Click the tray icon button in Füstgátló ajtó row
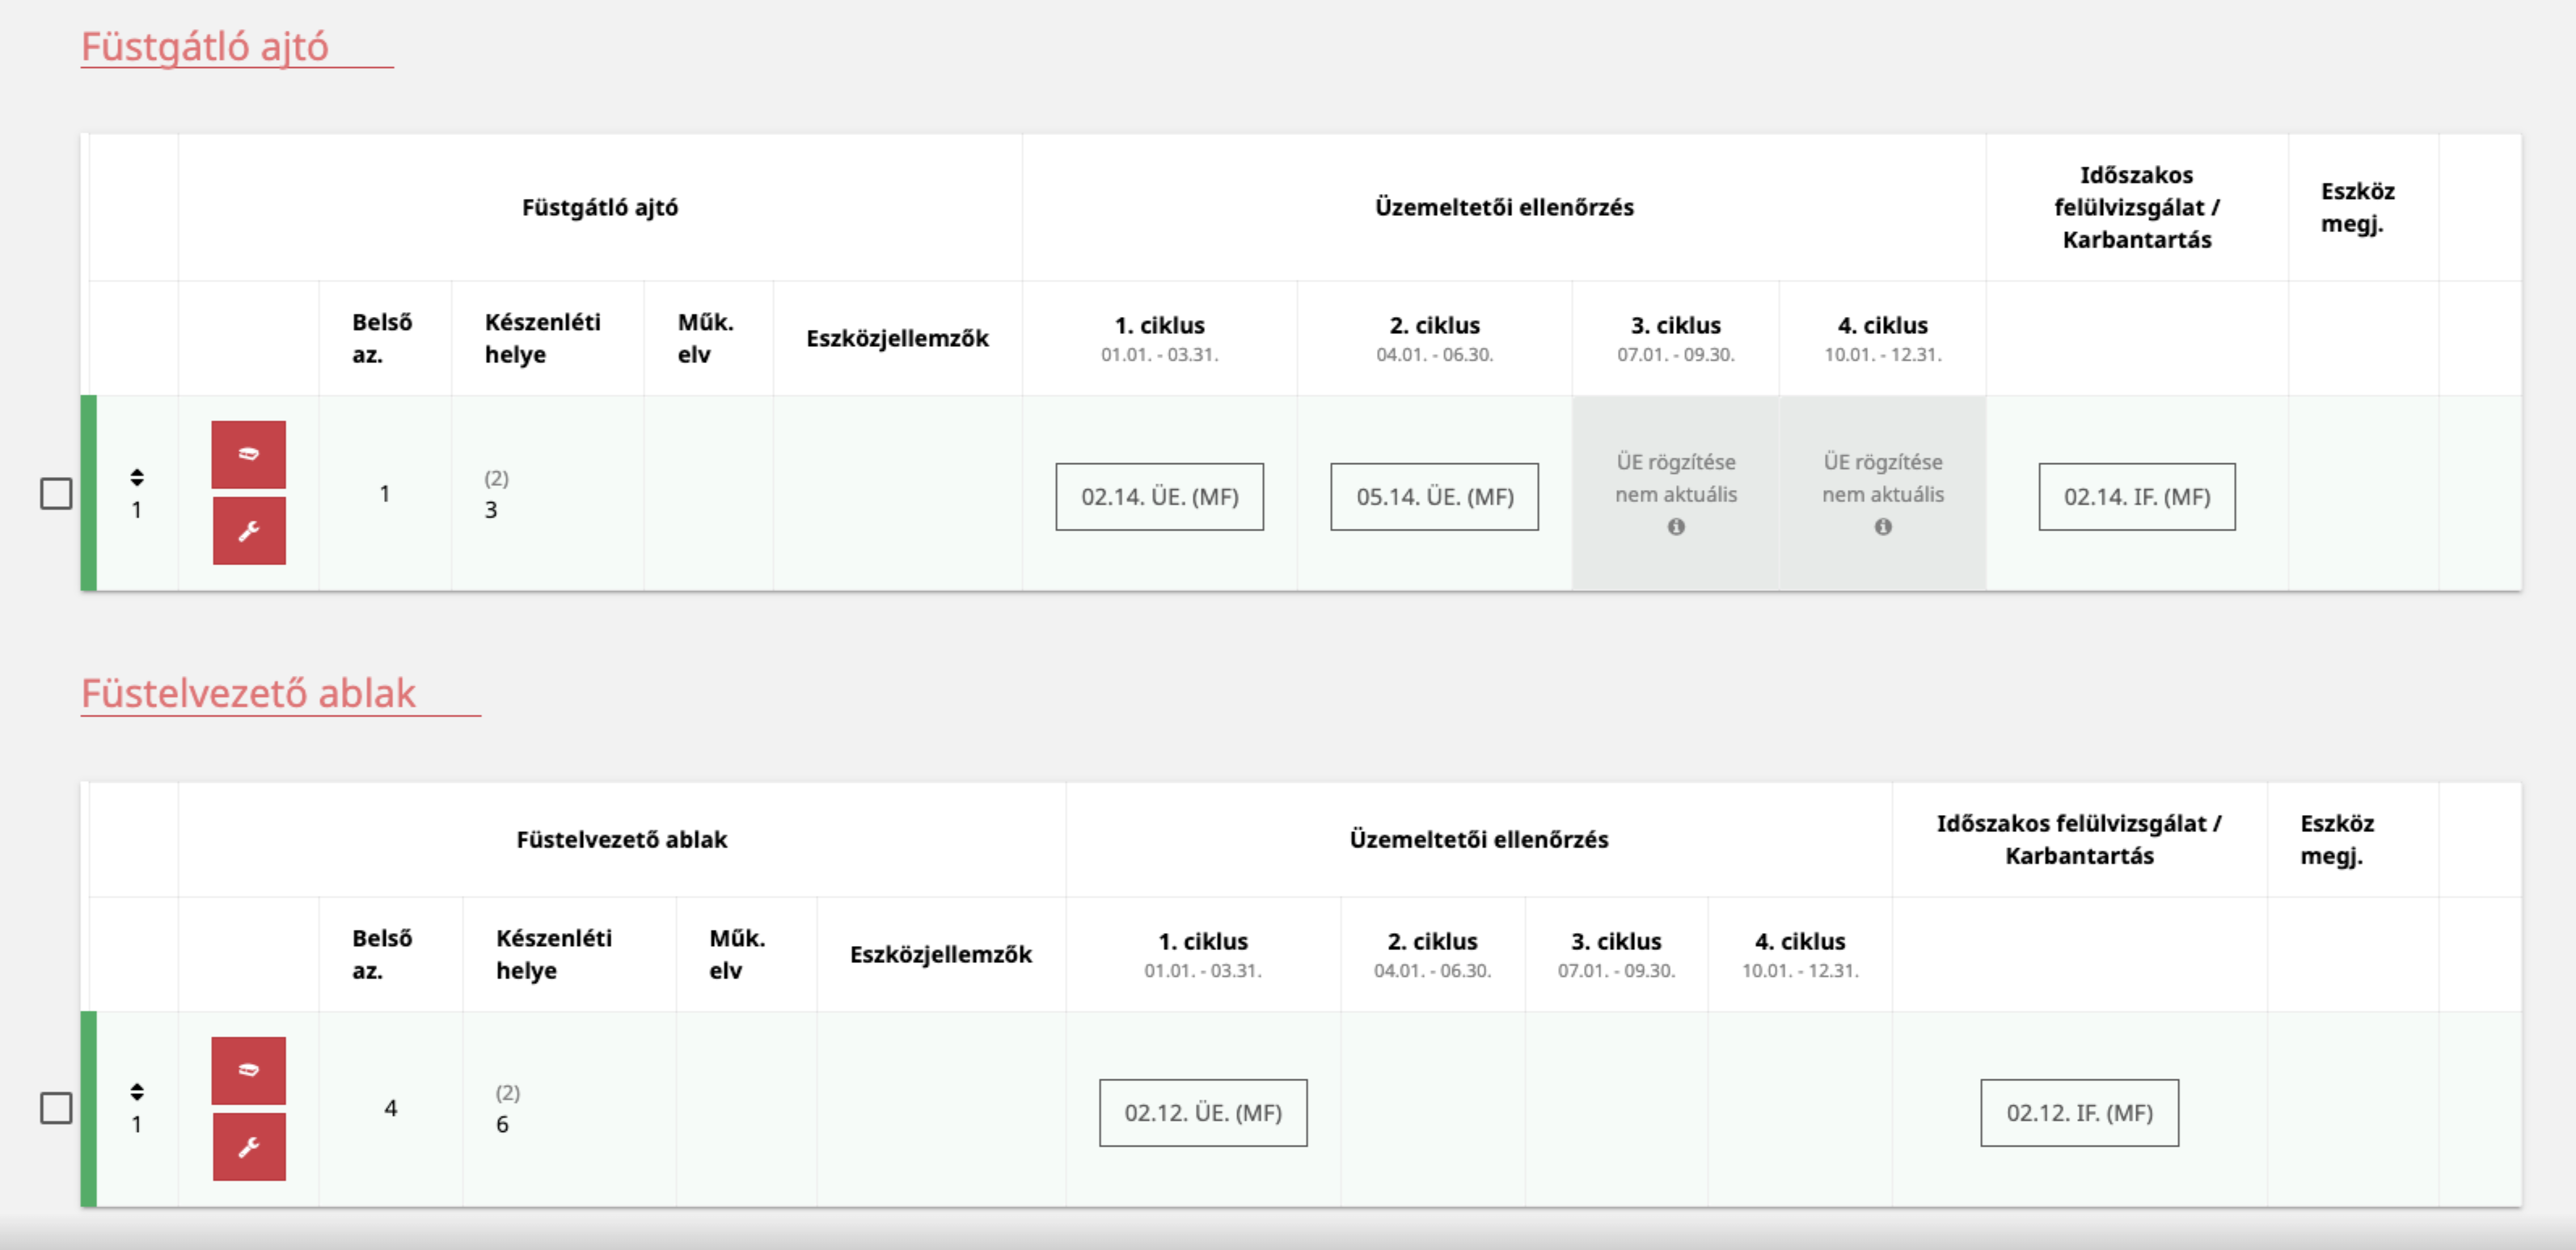2576x1250 pixels. 249,454
